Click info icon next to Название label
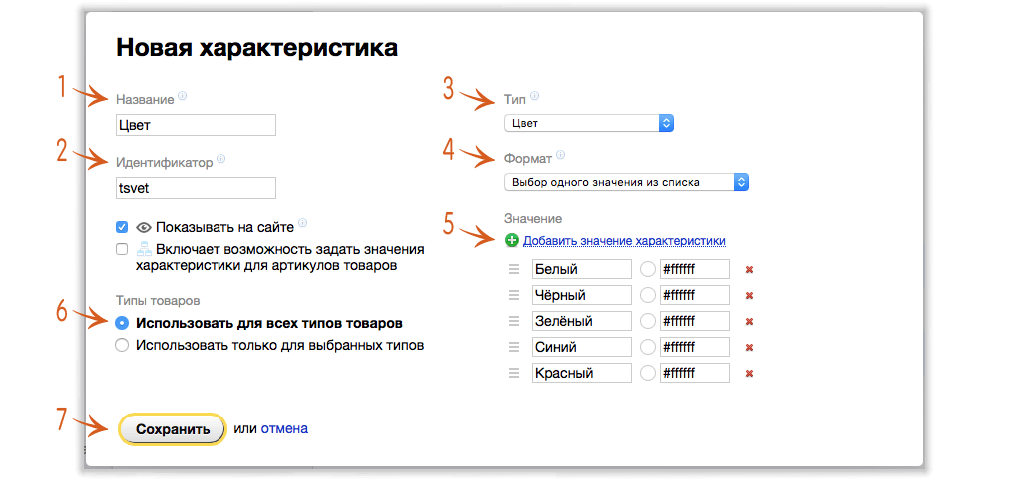Image resolution: width=1010 pixels, height=484 pixels. 182,97
